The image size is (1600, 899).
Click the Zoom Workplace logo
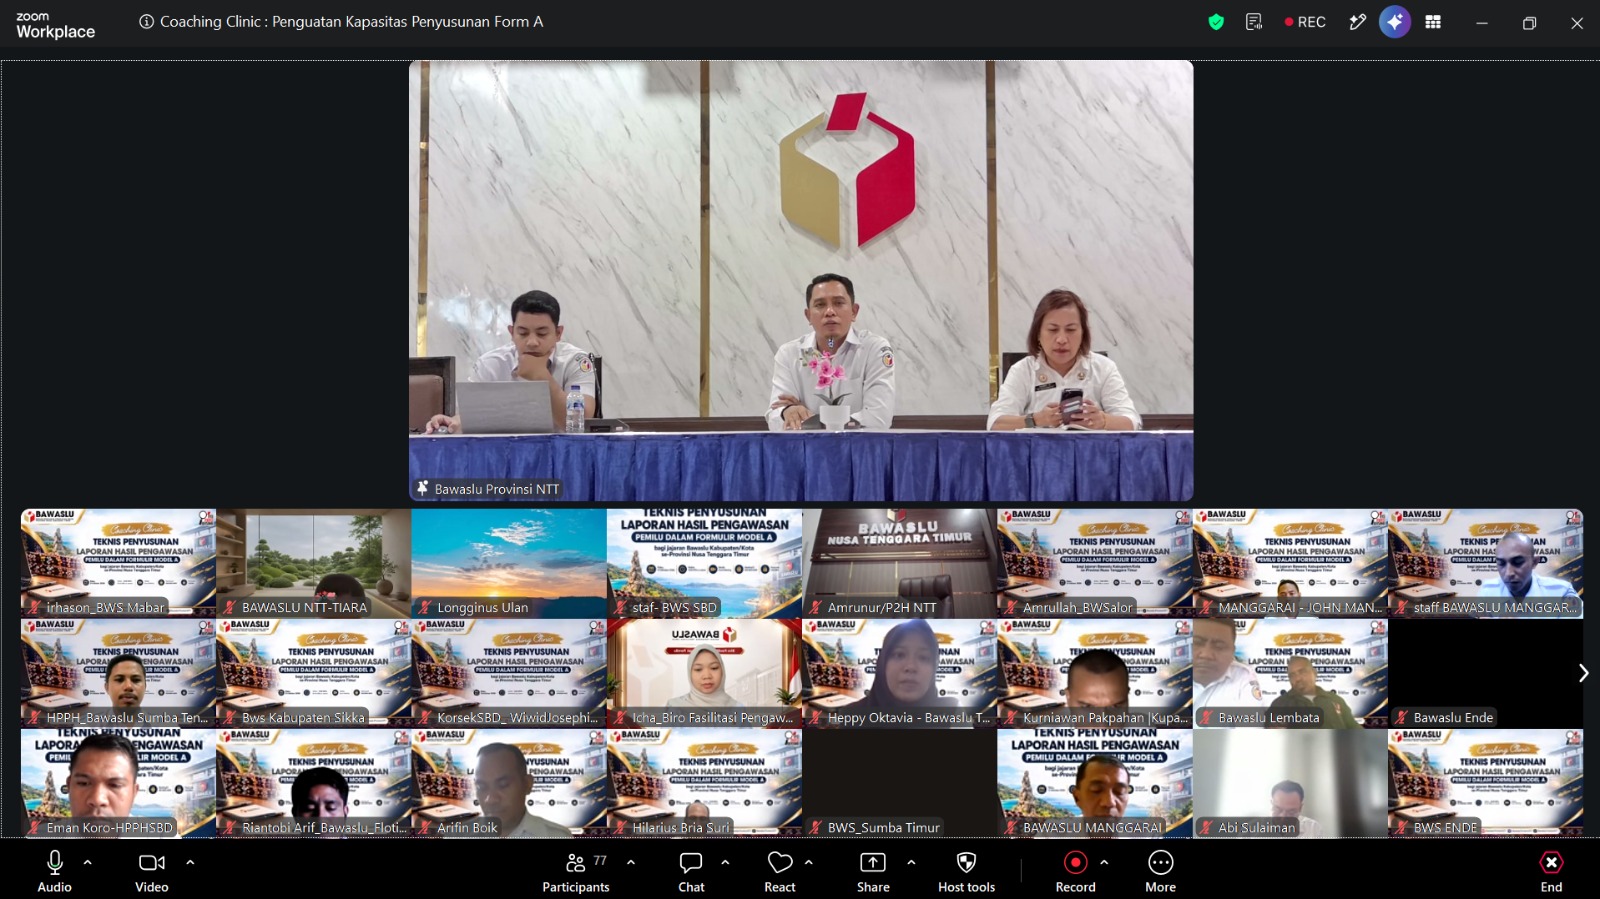pos(56,25)
